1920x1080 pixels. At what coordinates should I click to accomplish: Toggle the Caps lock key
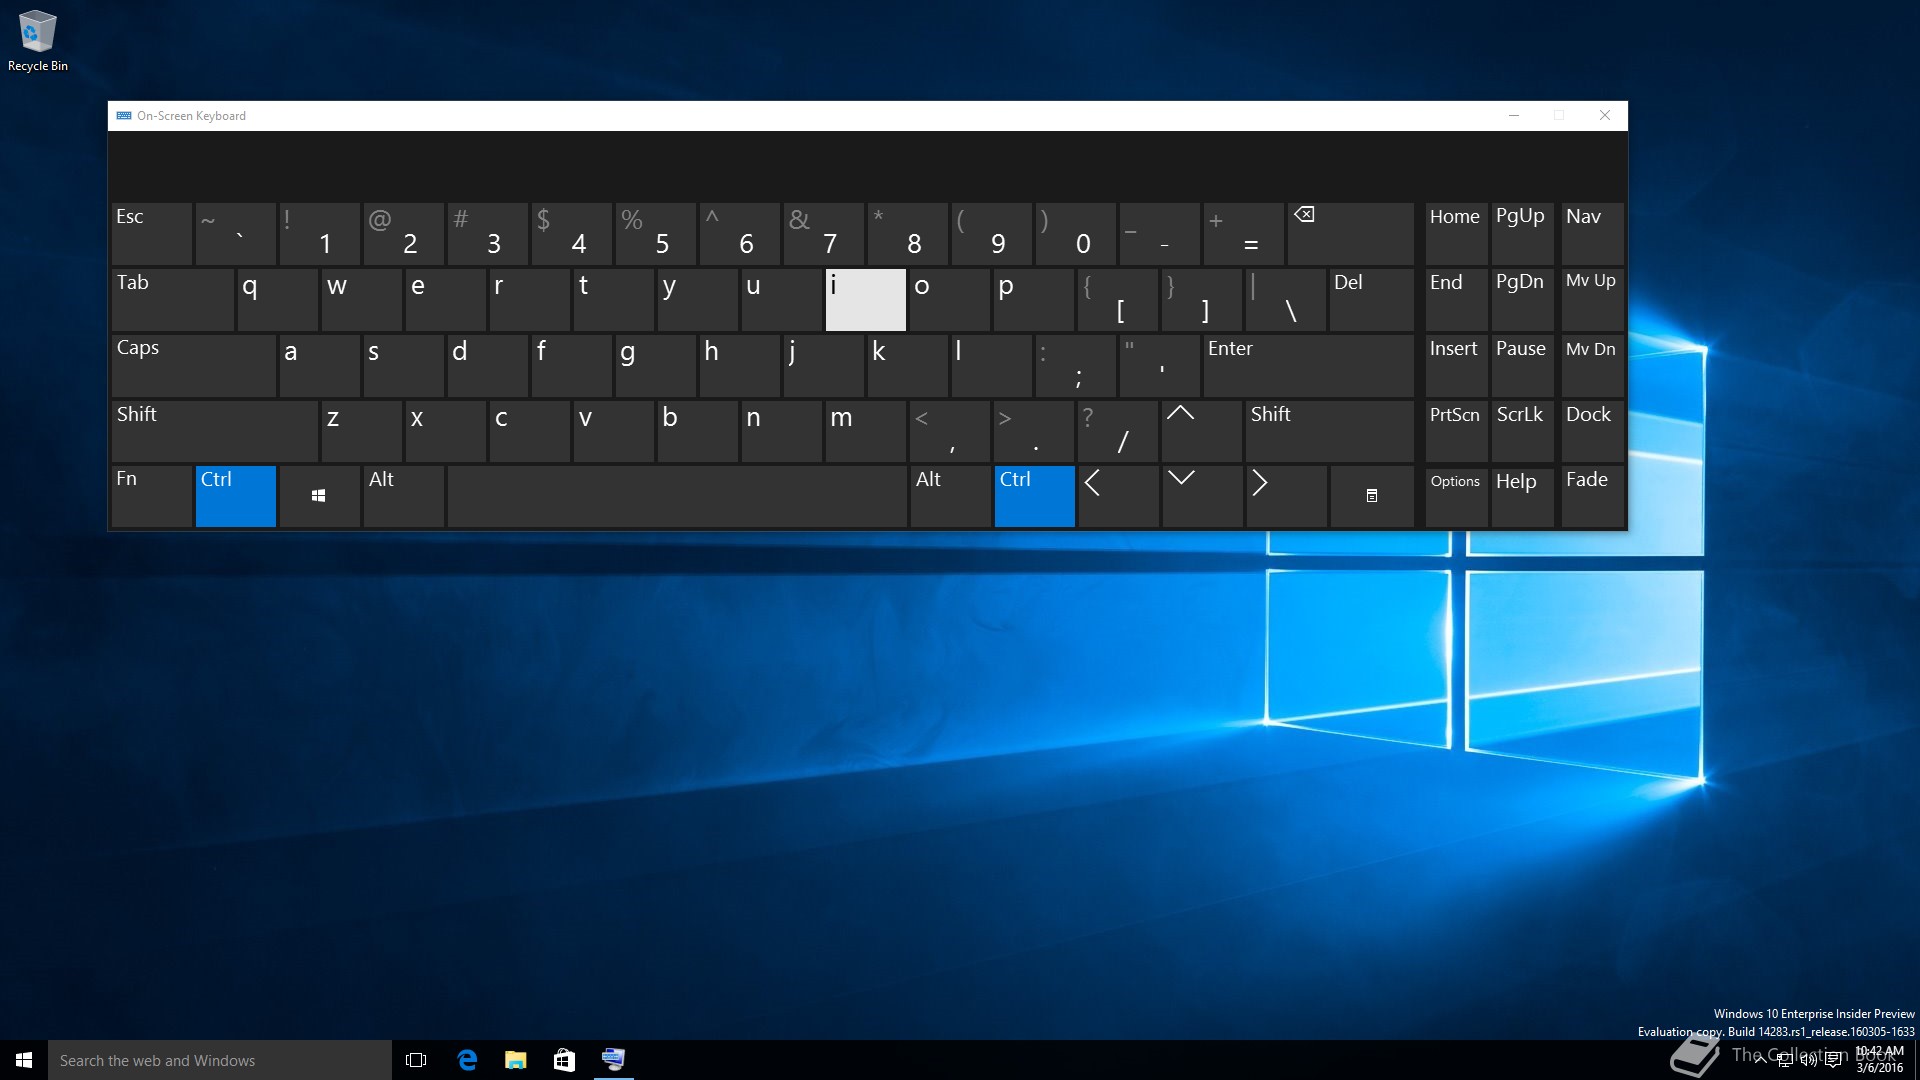click(194, 366)
